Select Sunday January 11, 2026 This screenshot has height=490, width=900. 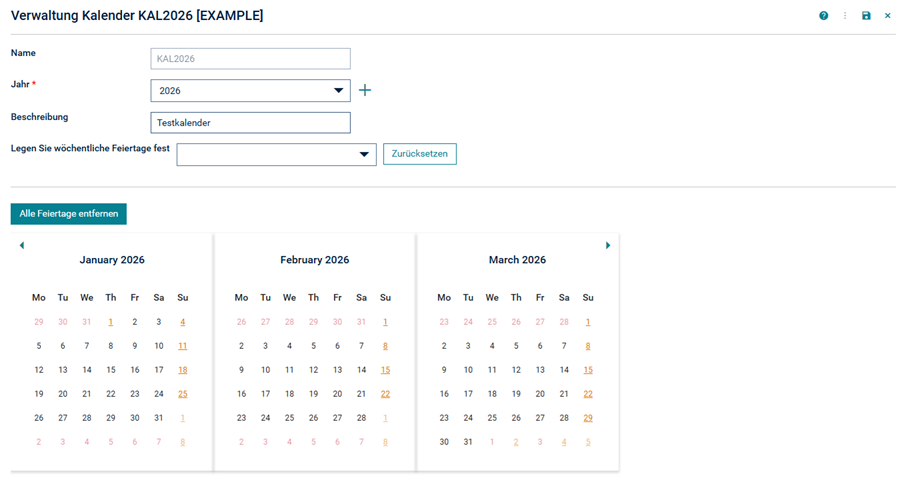183,346
